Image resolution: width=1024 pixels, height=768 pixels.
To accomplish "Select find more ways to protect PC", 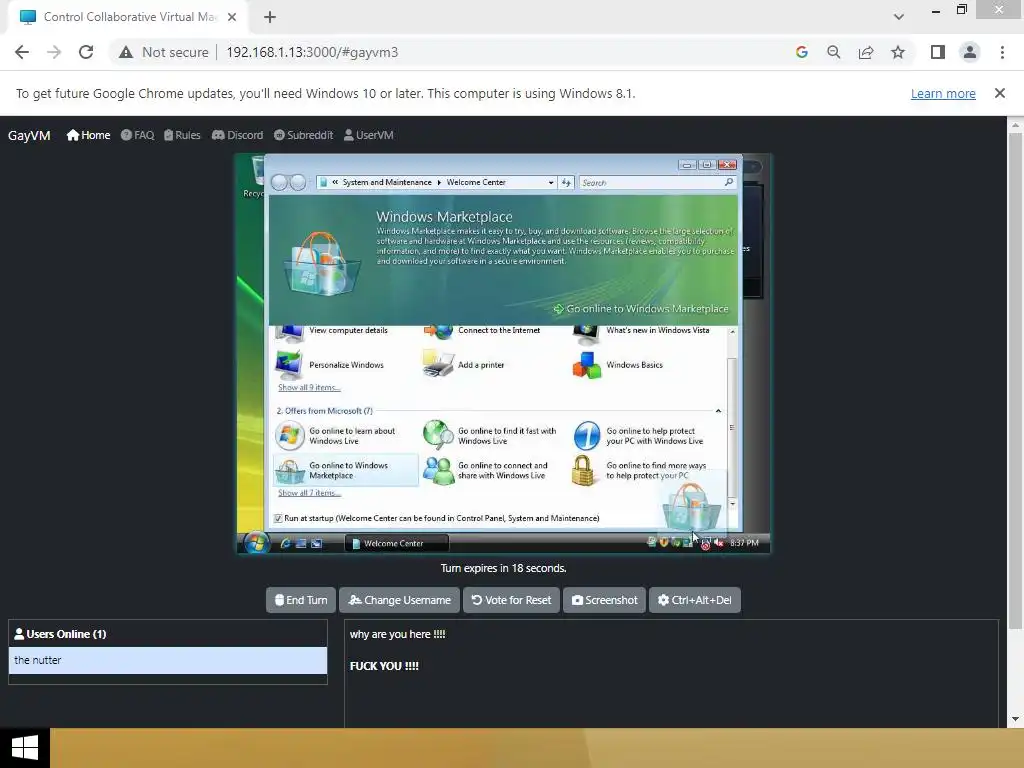I will (639, 470).
